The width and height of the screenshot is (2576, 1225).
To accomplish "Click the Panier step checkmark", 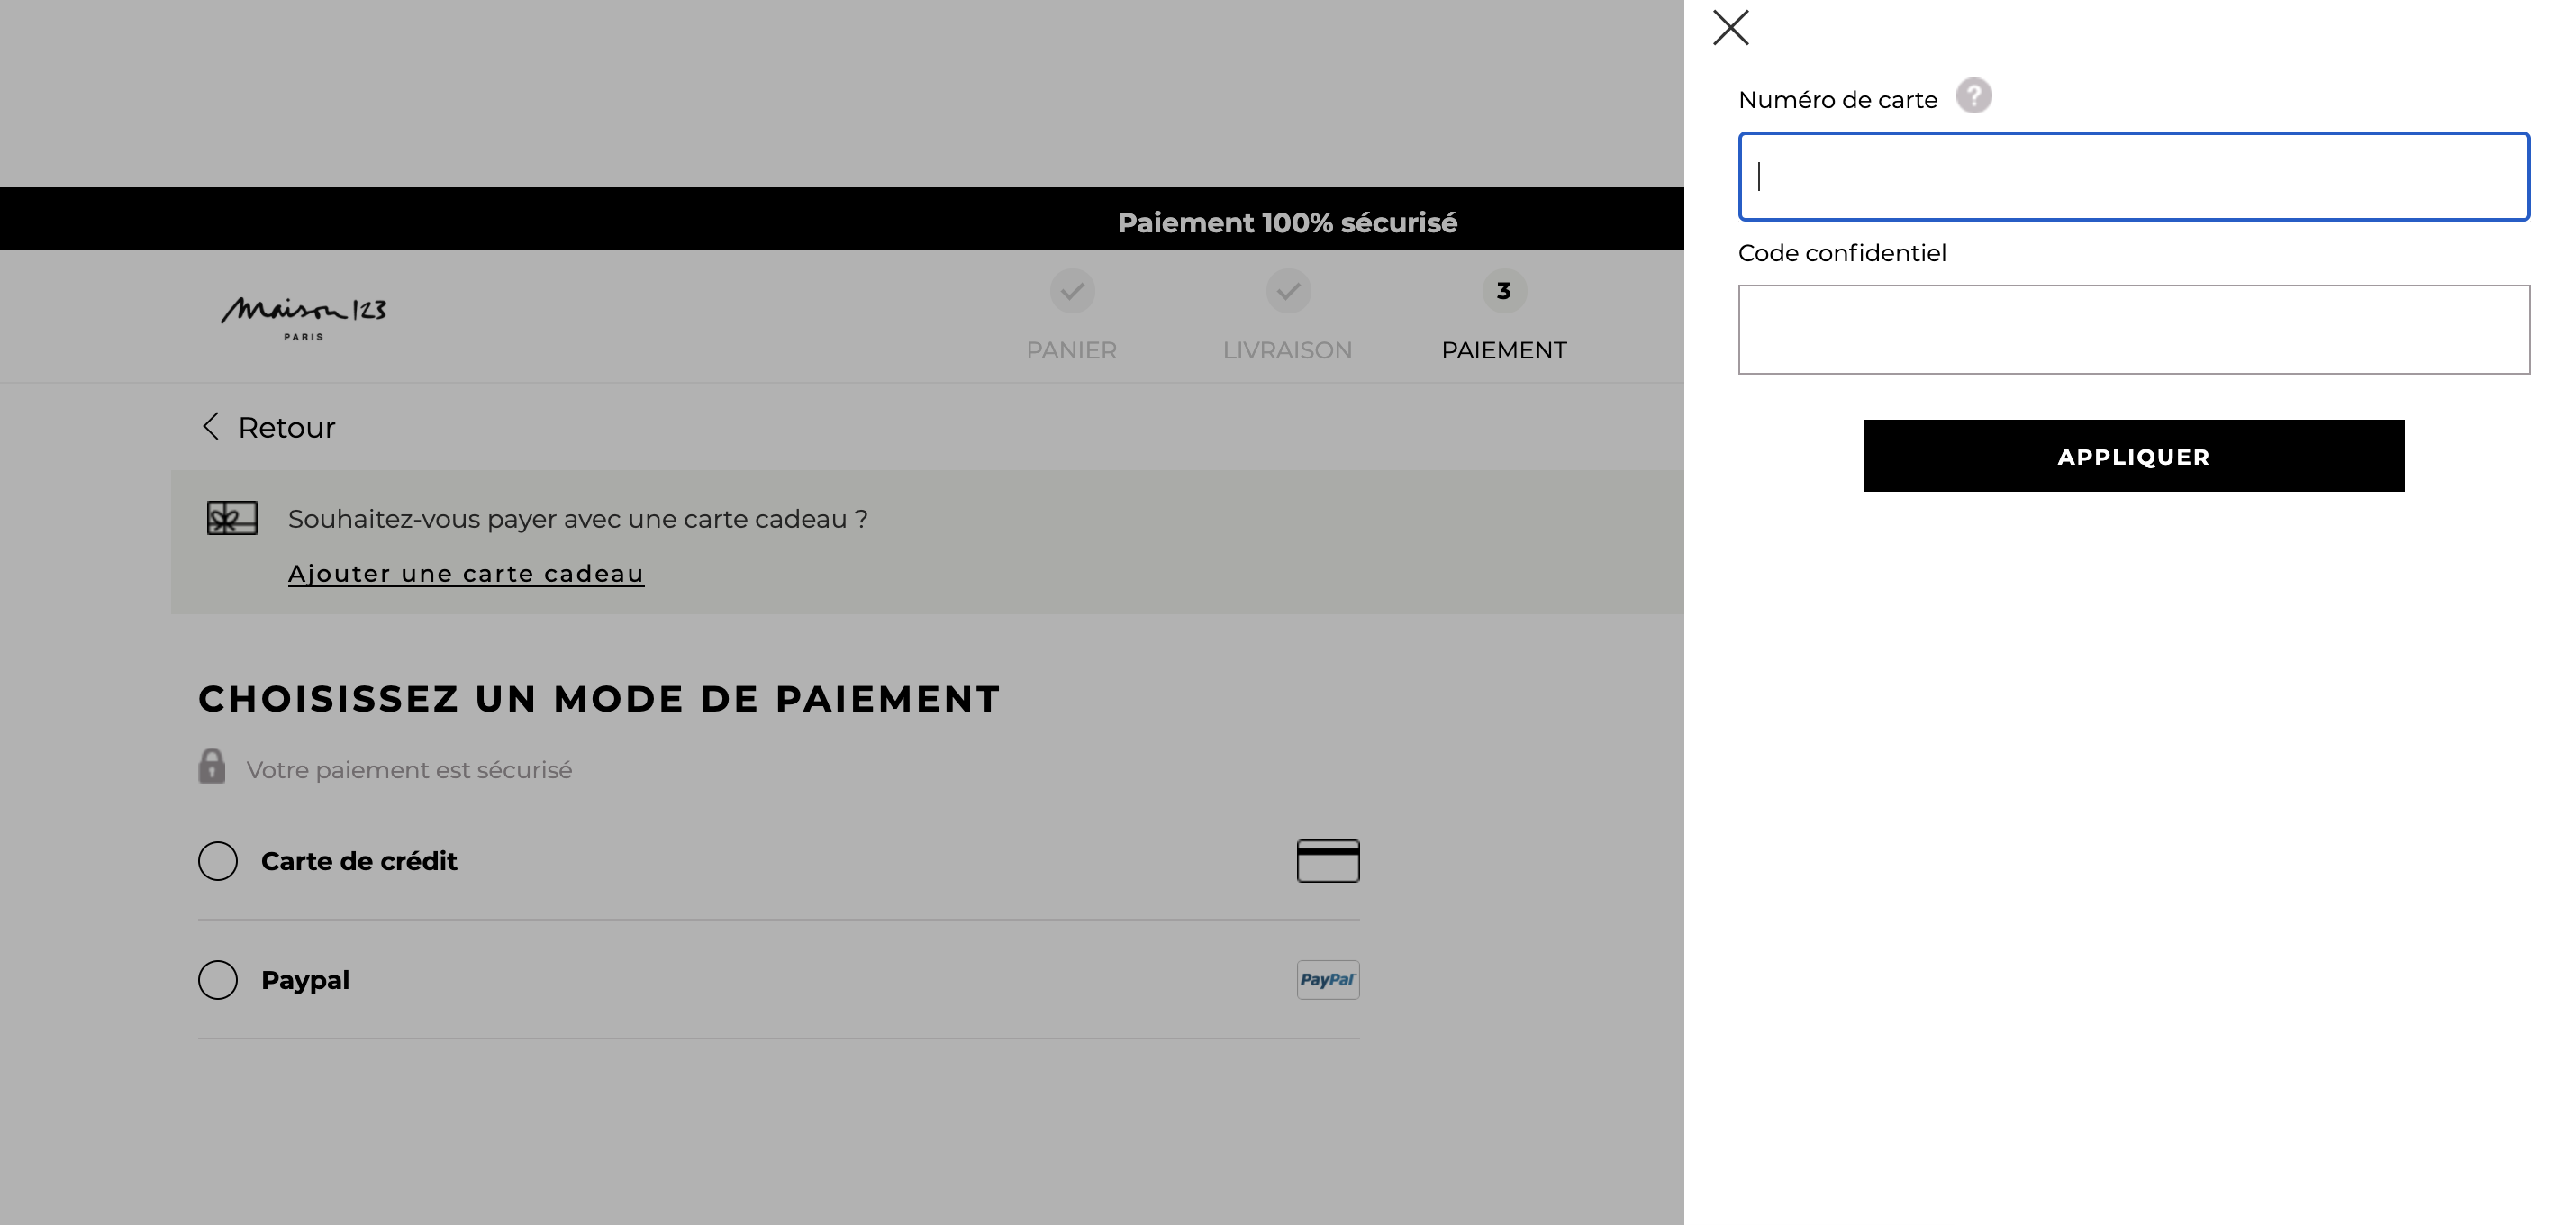I will 1072,291.
